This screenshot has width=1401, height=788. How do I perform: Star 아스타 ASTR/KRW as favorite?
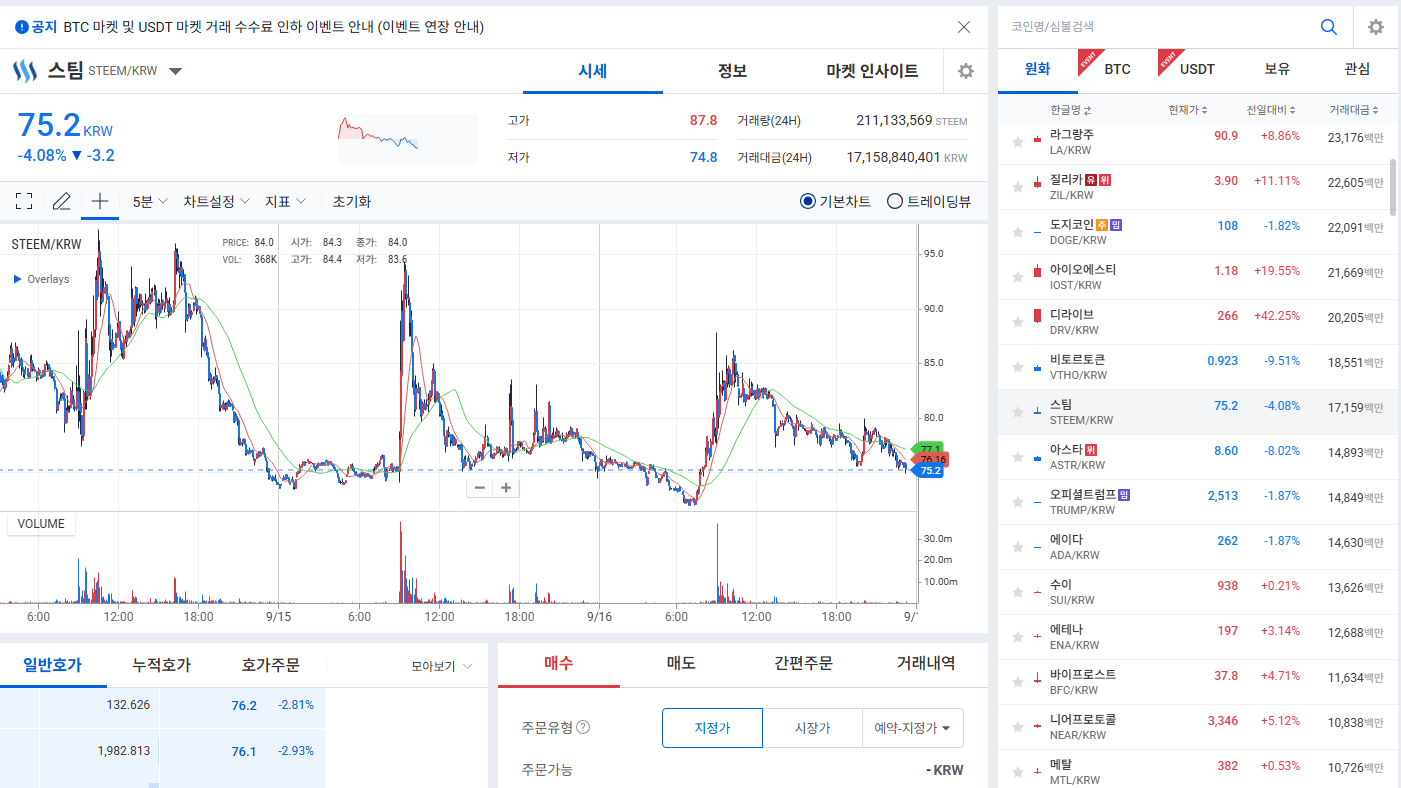pyautogui.click(x=1018, y=457)
